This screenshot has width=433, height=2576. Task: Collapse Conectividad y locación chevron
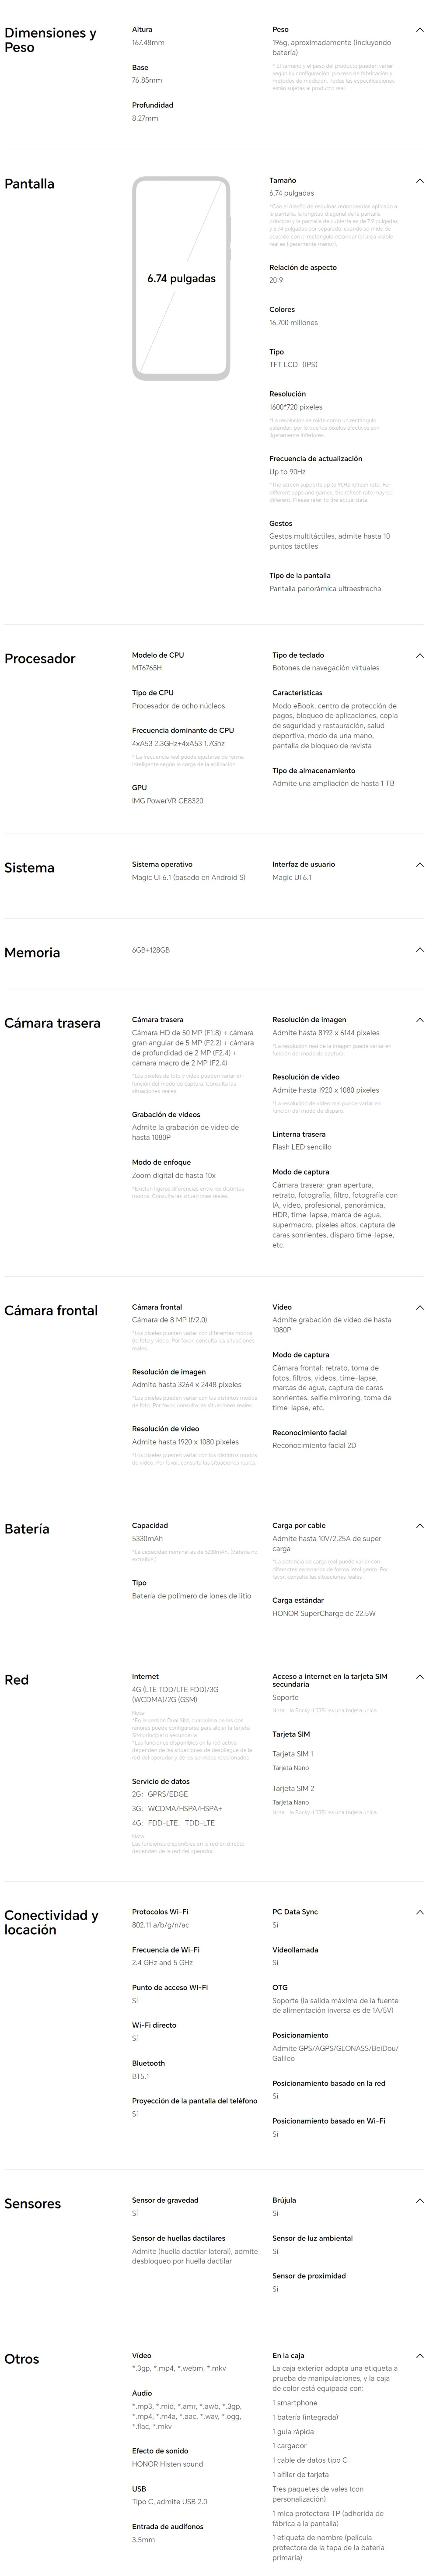[x=420, y=1912]
